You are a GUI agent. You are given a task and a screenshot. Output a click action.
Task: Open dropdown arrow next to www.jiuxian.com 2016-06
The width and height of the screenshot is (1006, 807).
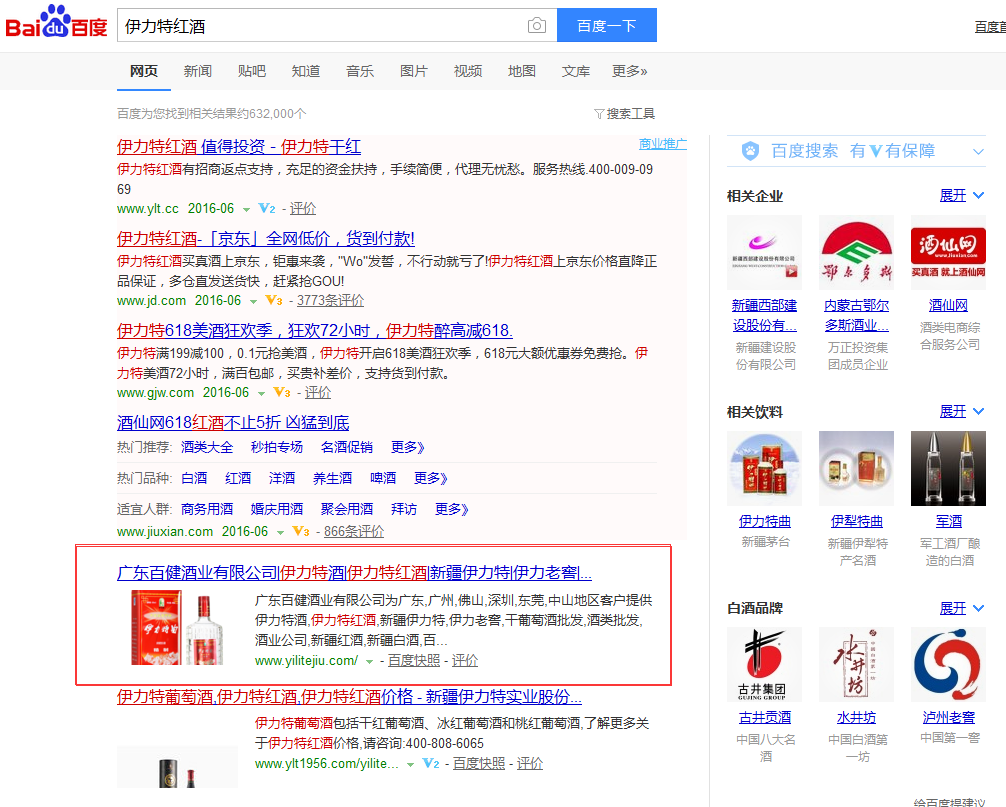click(280, 532)
